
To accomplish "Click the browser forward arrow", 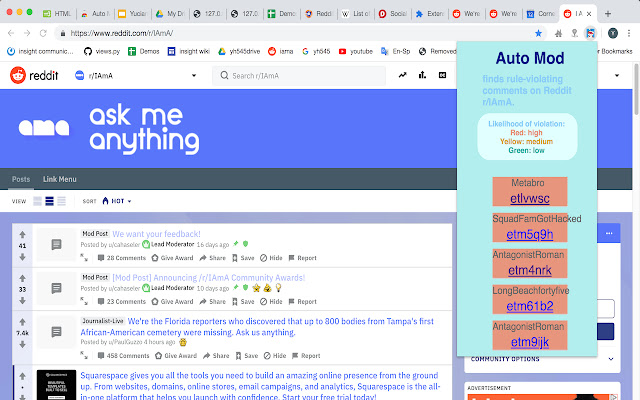I will (x=27, y=33).
